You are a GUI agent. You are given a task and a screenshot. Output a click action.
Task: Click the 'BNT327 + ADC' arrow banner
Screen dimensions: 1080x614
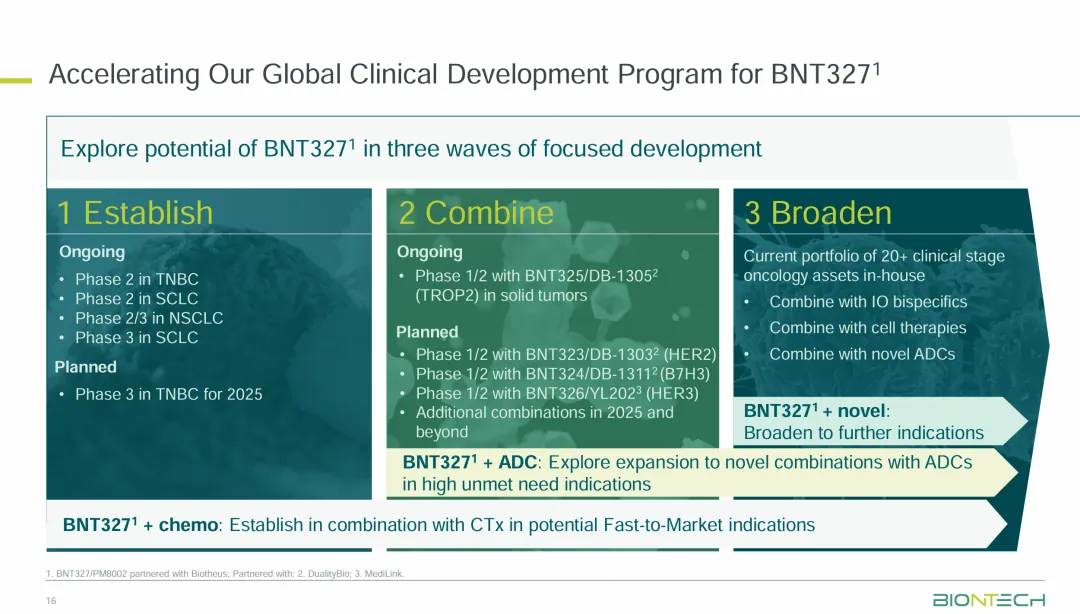pyautogui.click(x=690, y=472)
